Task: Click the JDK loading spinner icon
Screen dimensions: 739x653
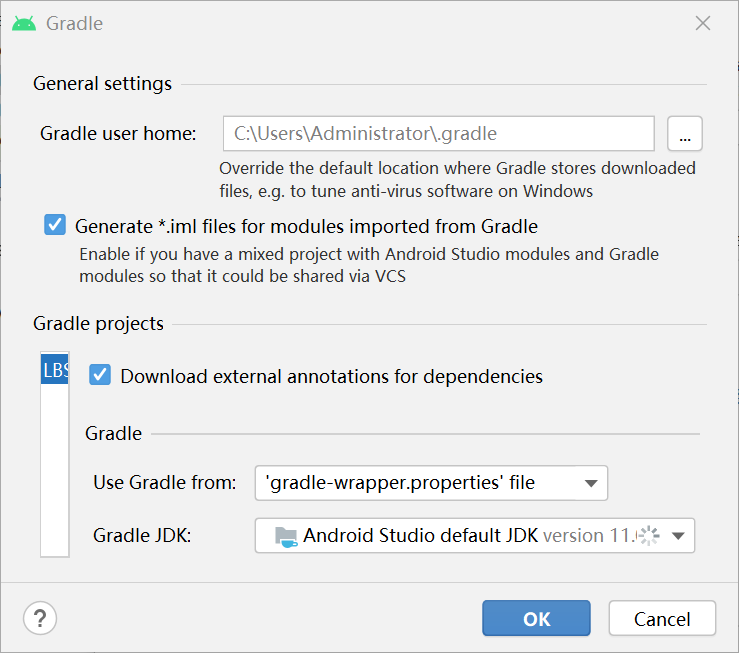Action: tap(649, 536)
